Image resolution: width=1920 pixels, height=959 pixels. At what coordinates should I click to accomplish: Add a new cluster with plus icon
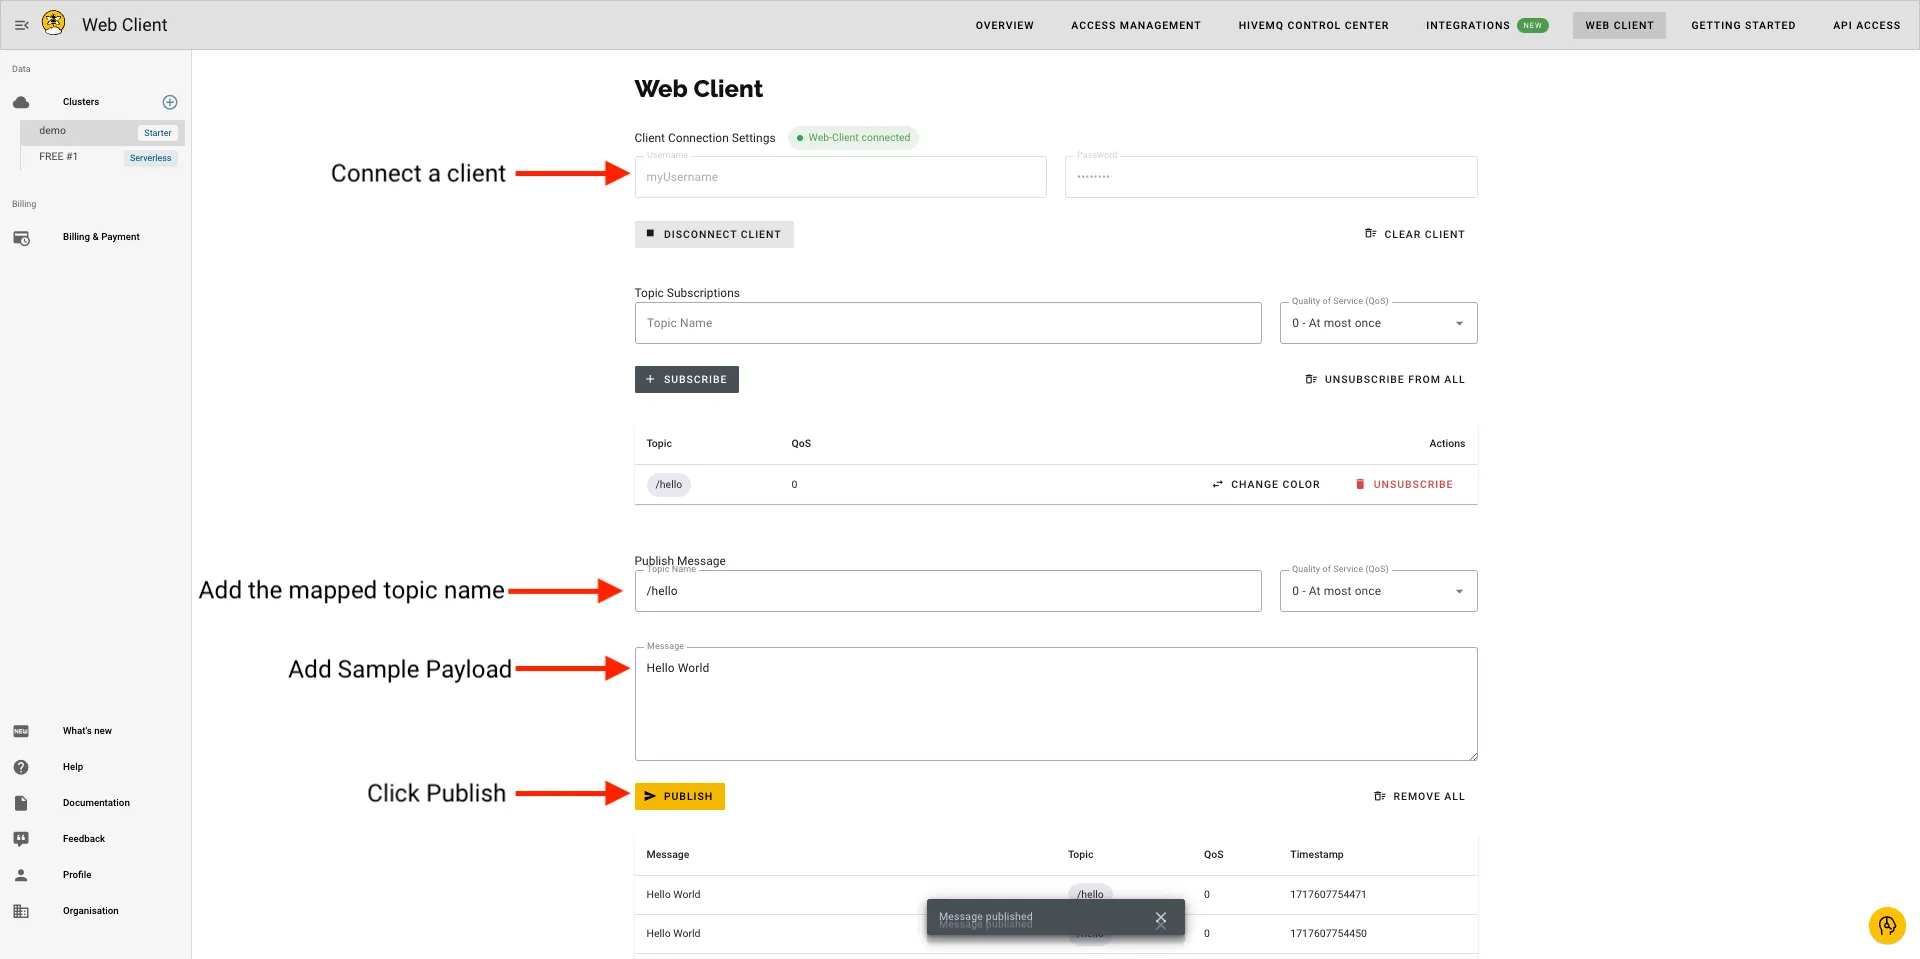(170, 102)
